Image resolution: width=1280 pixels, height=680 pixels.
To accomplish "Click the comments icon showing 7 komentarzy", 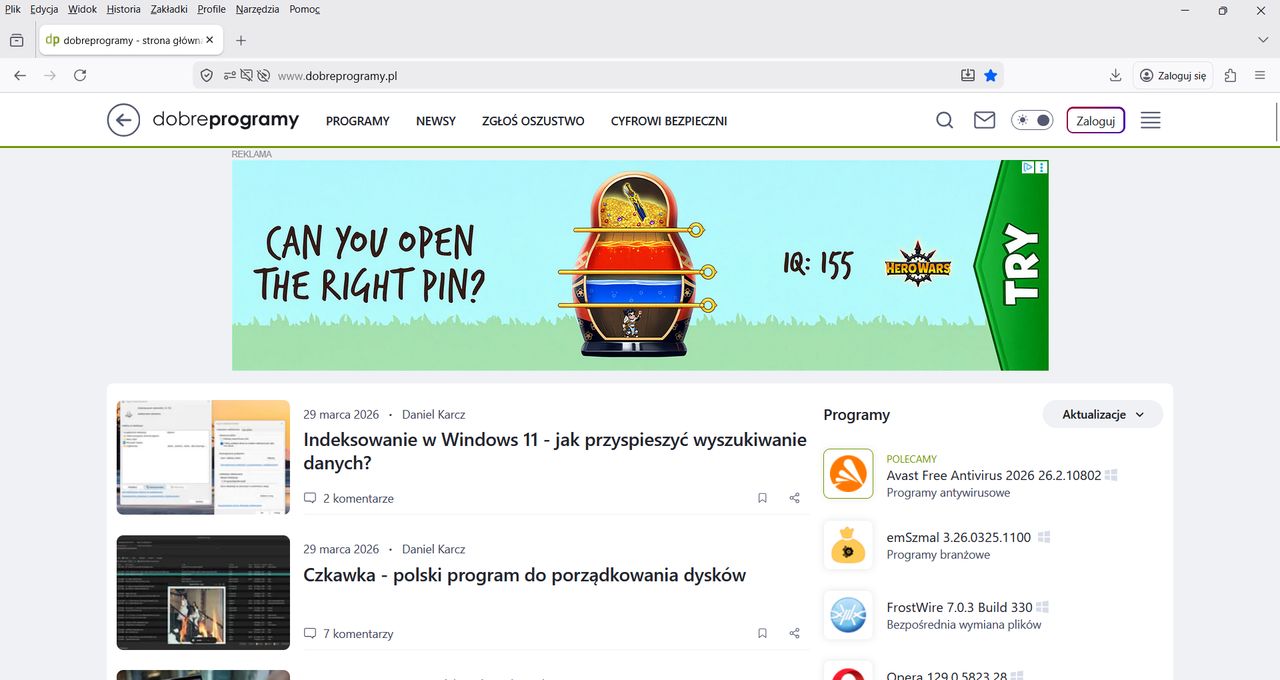I will (x=310, y=633).
